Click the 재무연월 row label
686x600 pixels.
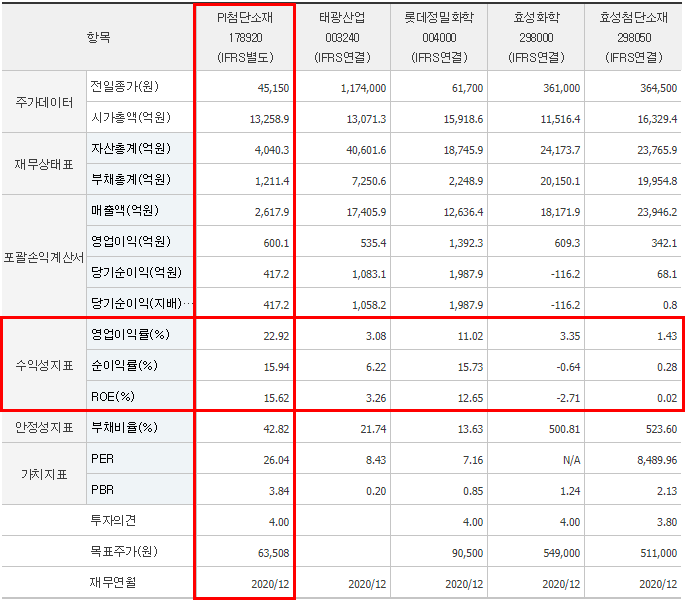113,582
